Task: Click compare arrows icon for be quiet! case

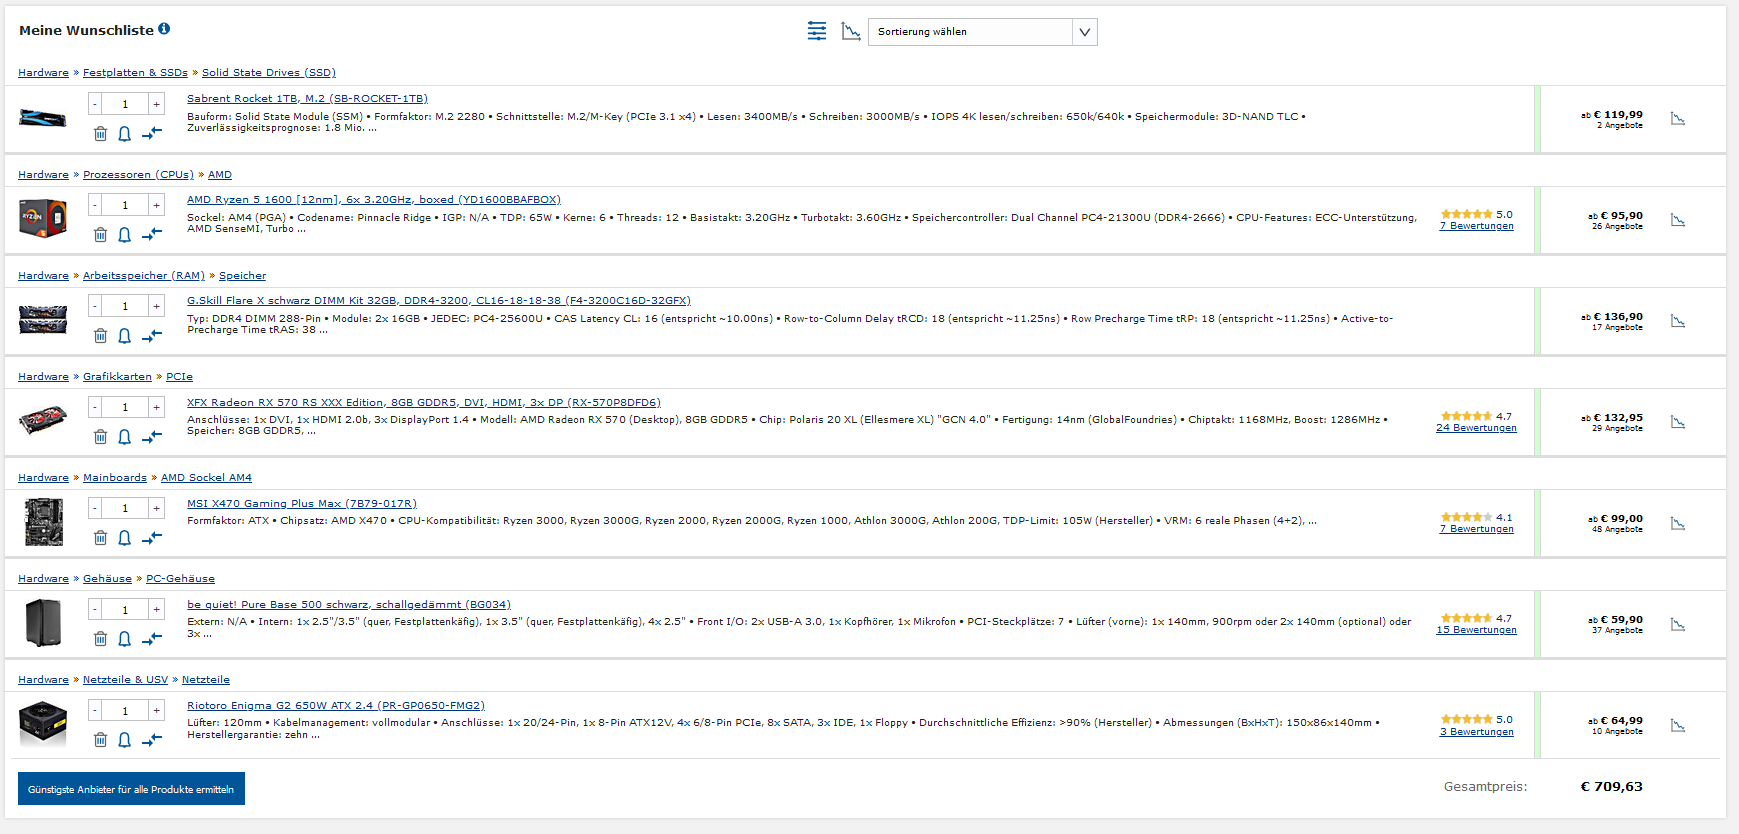Action: pyautogui.click(x=151, y=638)
